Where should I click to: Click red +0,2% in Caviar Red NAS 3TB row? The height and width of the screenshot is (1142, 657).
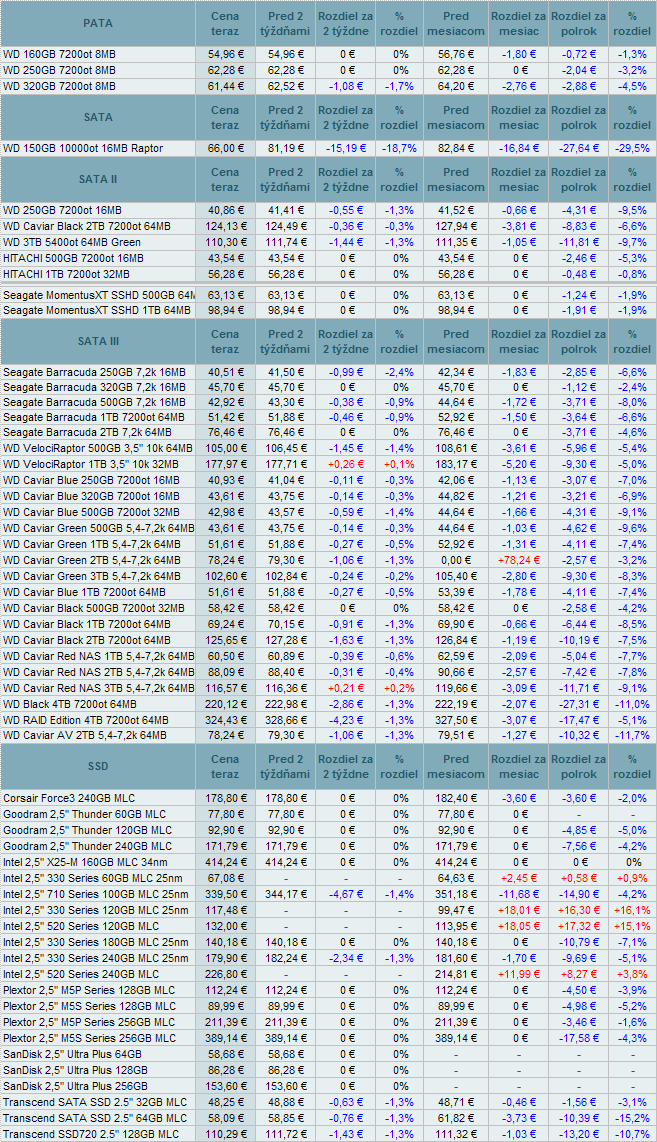click(x=399, y=689)
